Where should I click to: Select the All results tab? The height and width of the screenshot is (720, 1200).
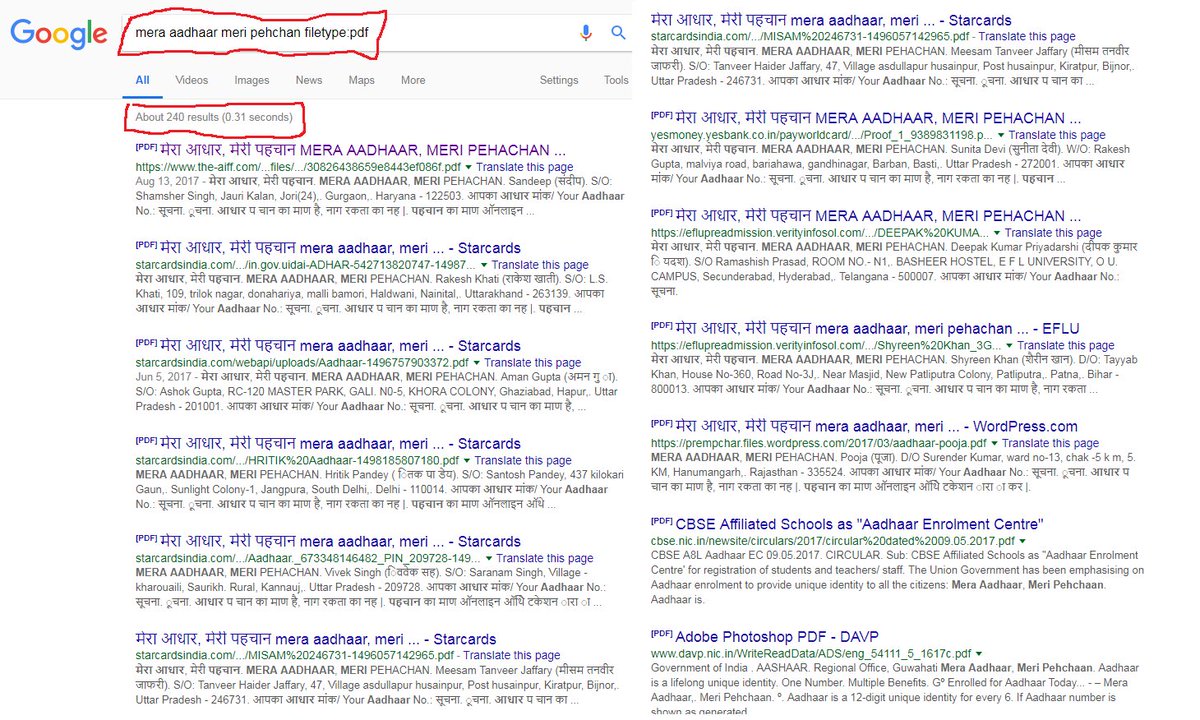143,80
